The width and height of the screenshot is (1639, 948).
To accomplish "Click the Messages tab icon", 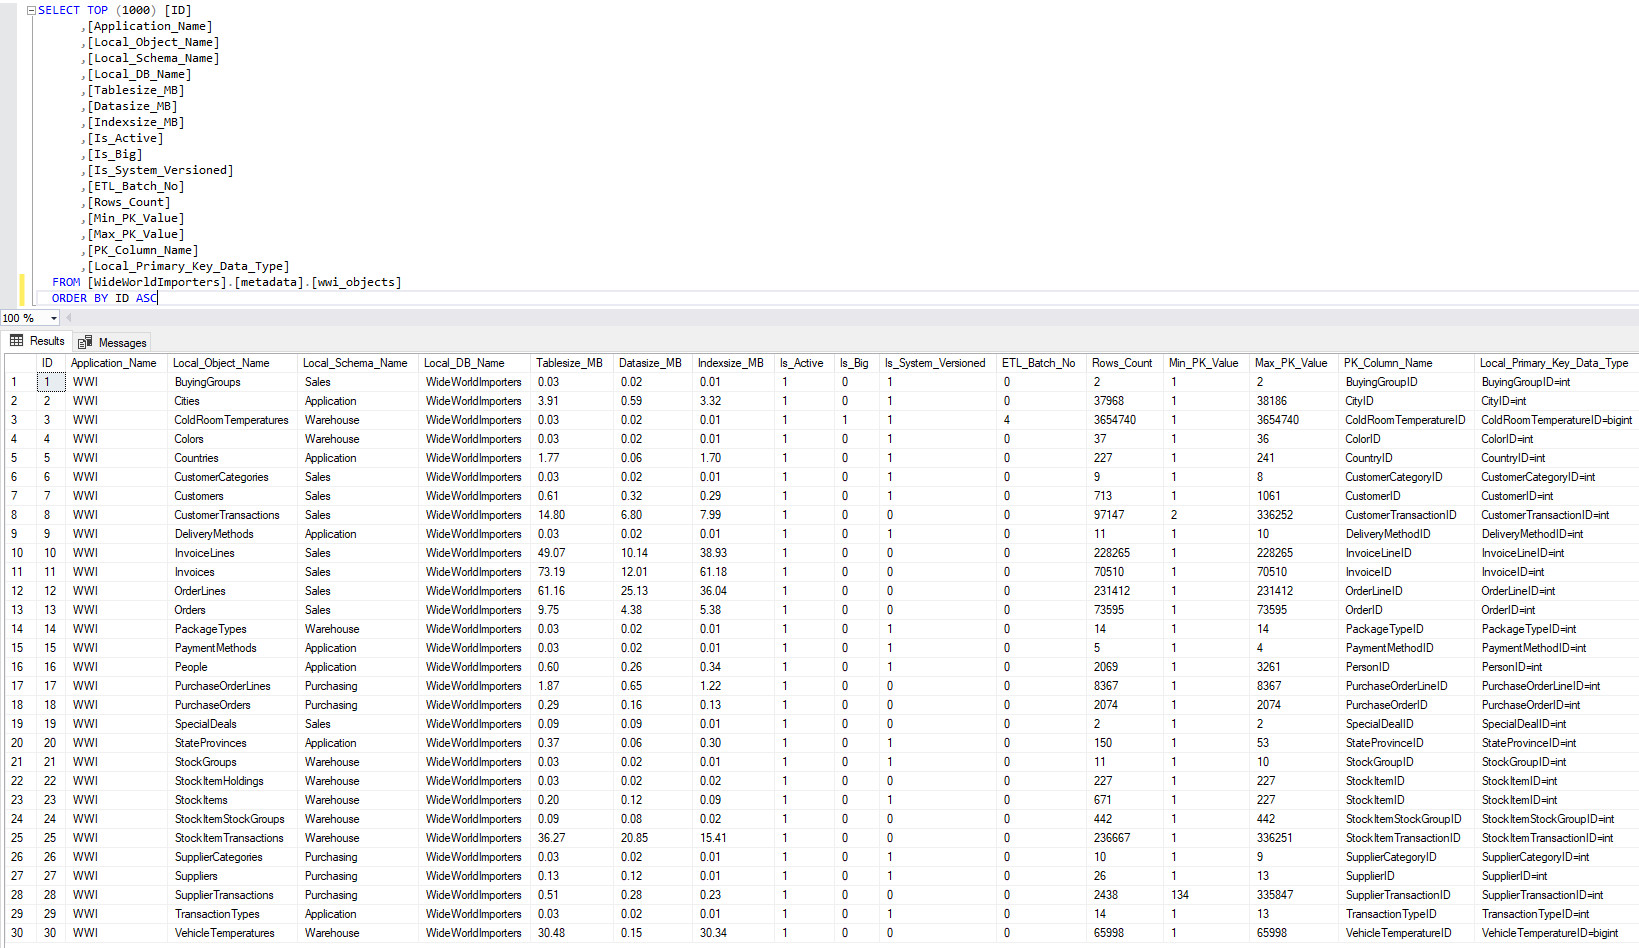I will [86, 342].
